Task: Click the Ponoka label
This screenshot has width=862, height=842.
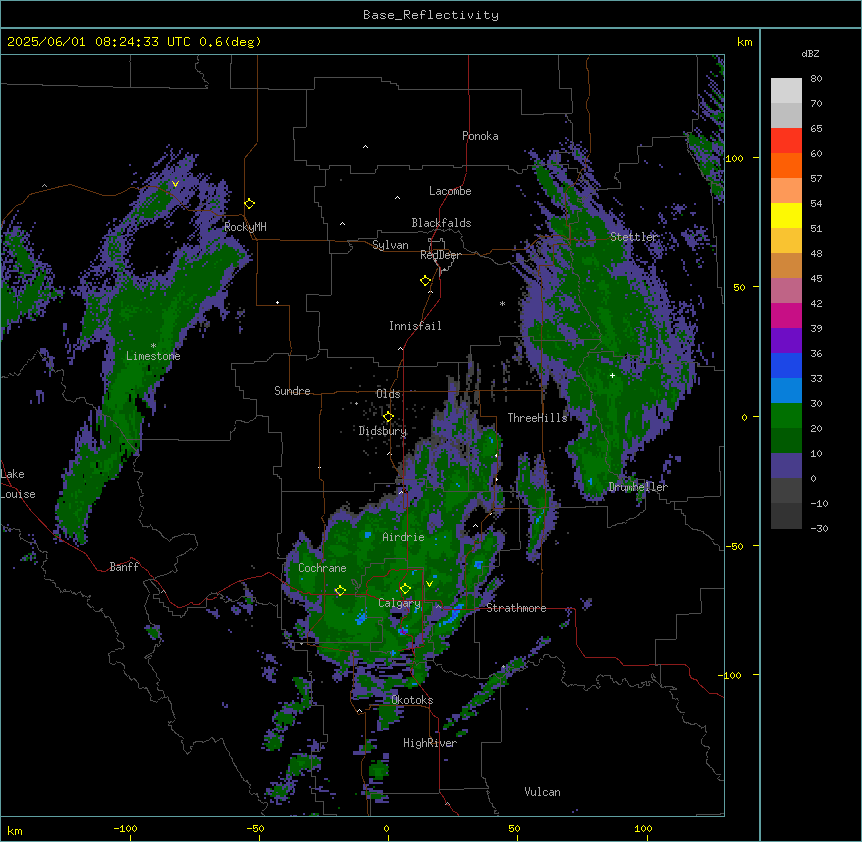Action: 480,136
